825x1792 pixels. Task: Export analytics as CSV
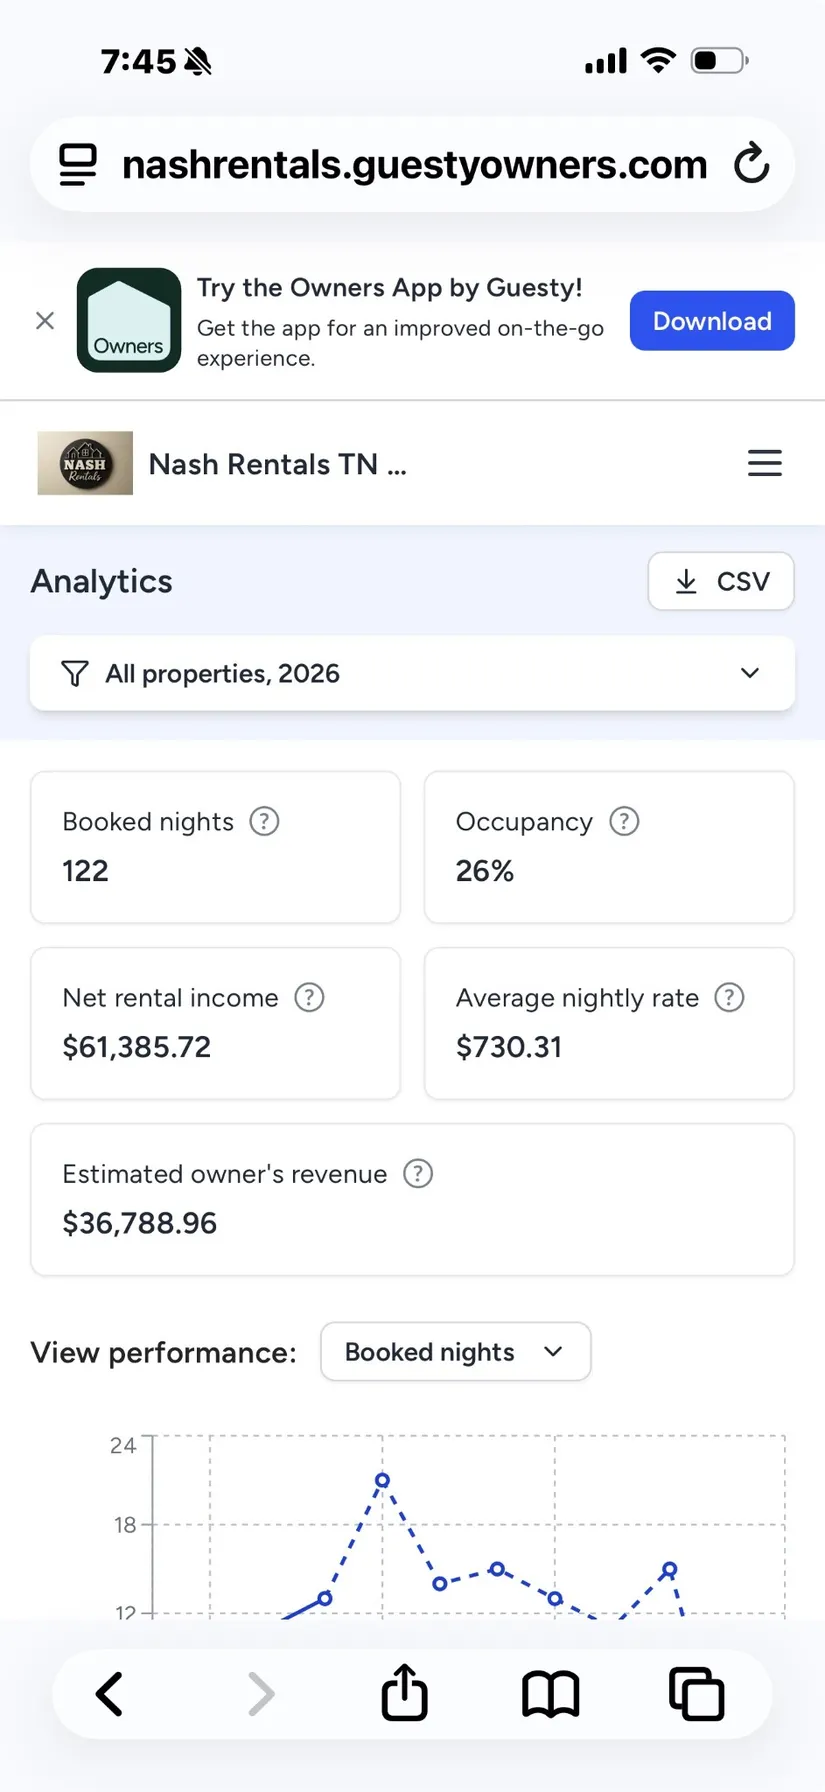(x=720, y=581)
